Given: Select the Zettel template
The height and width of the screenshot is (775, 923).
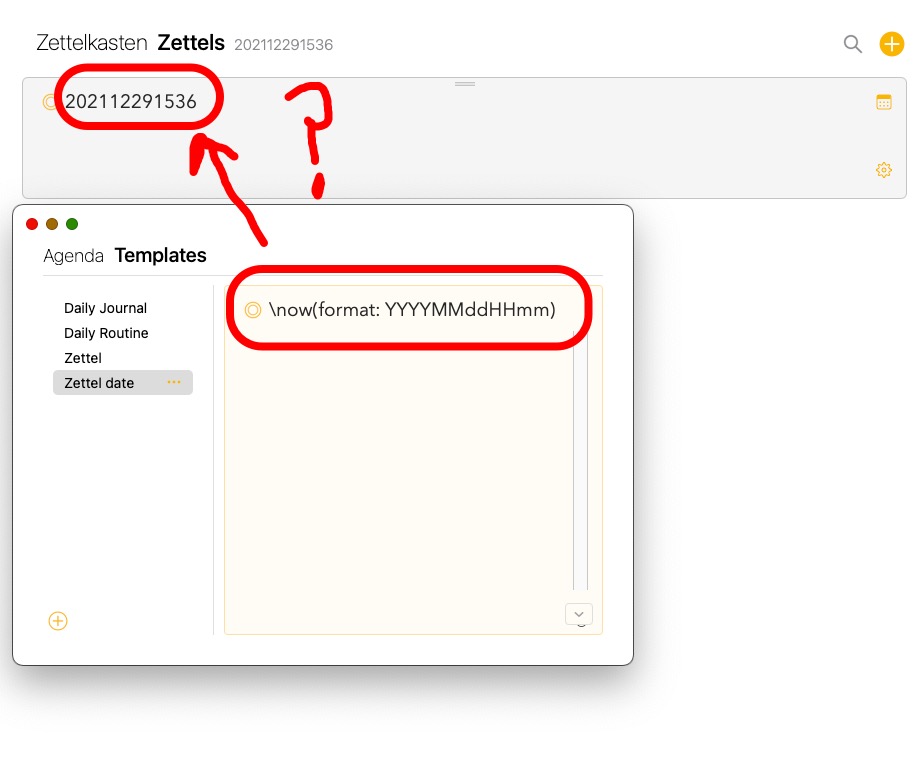Looking at the screenshot, I should [83, 358].
